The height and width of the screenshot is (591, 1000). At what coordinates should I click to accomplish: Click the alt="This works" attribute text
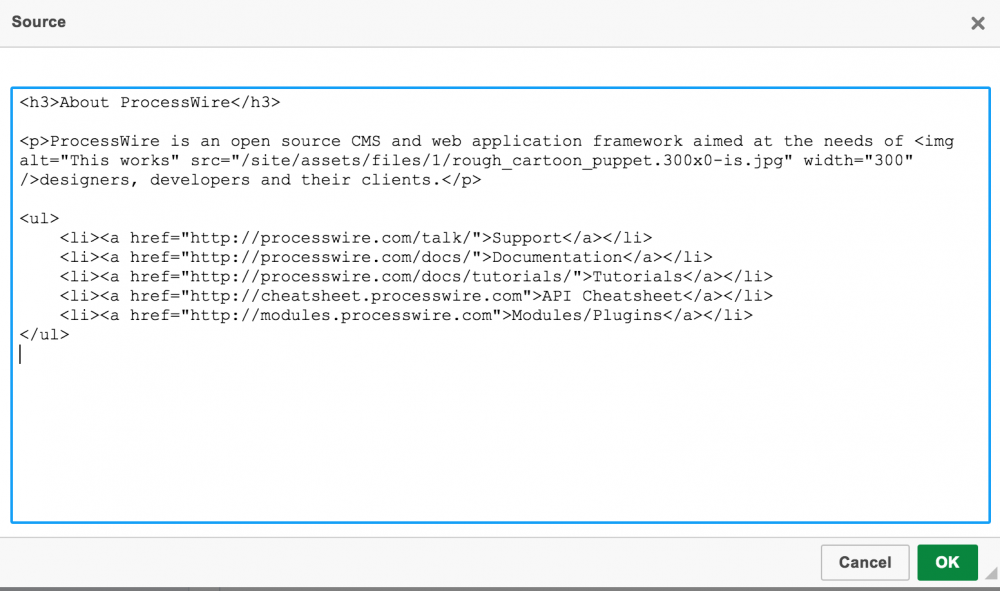[x=99, y=161]
